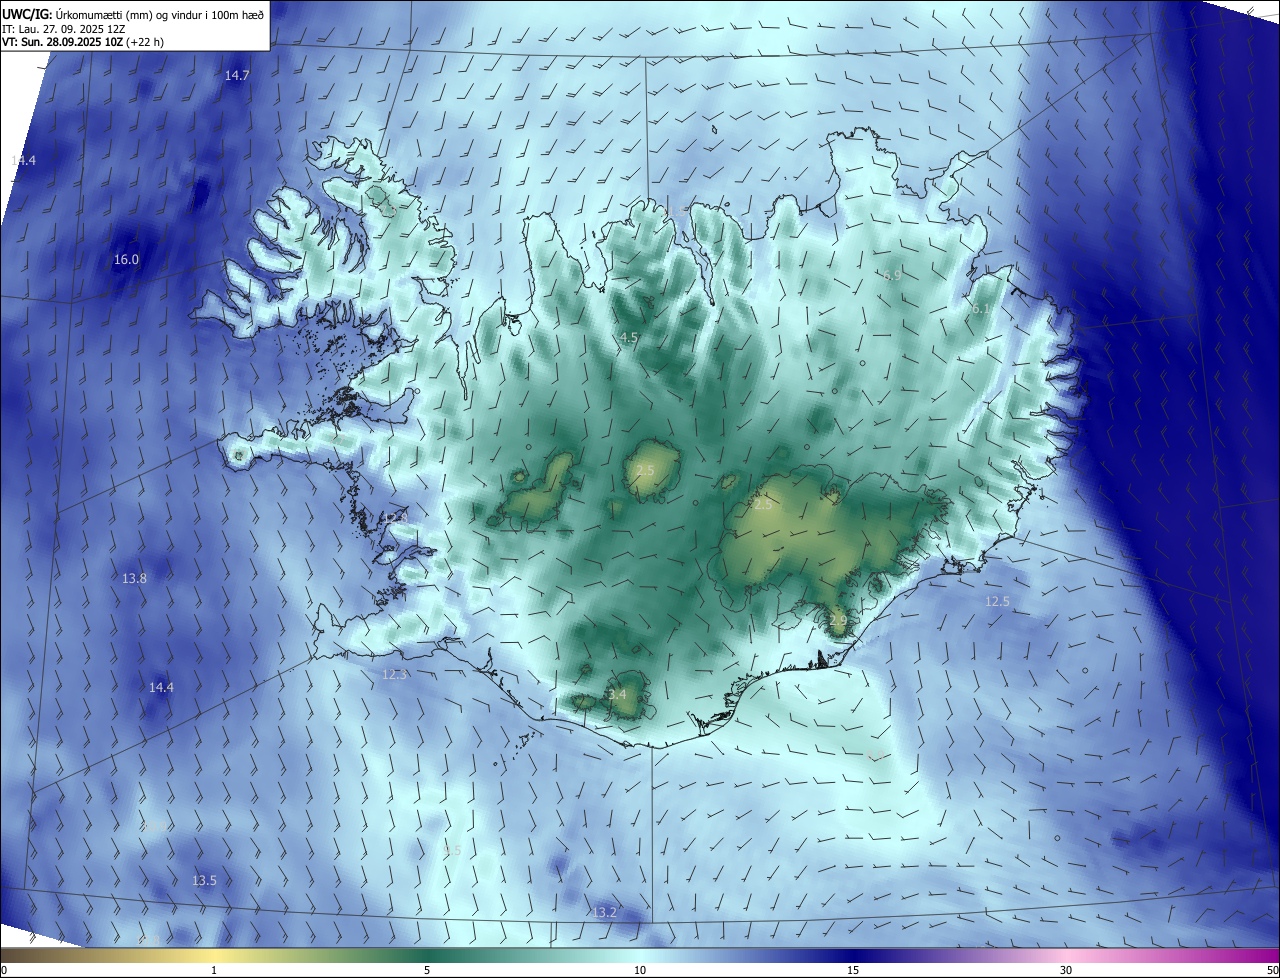The width and height of the screenshot is (1280, 978).
Task: Click the green band above the 5 tick
Action: tap(427, 955)
